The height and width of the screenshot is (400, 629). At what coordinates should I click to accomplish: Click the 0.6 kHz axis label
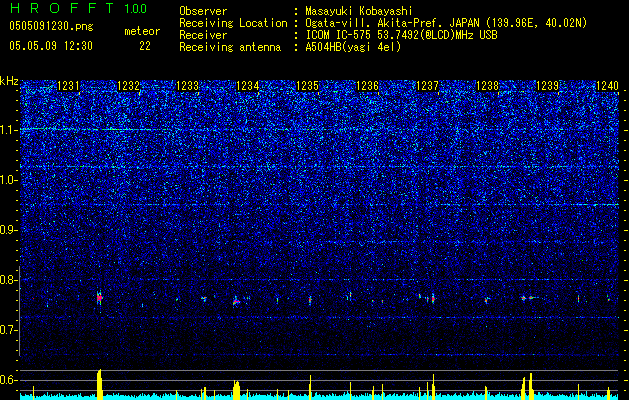pyautogui.click(x=9, y=380)
